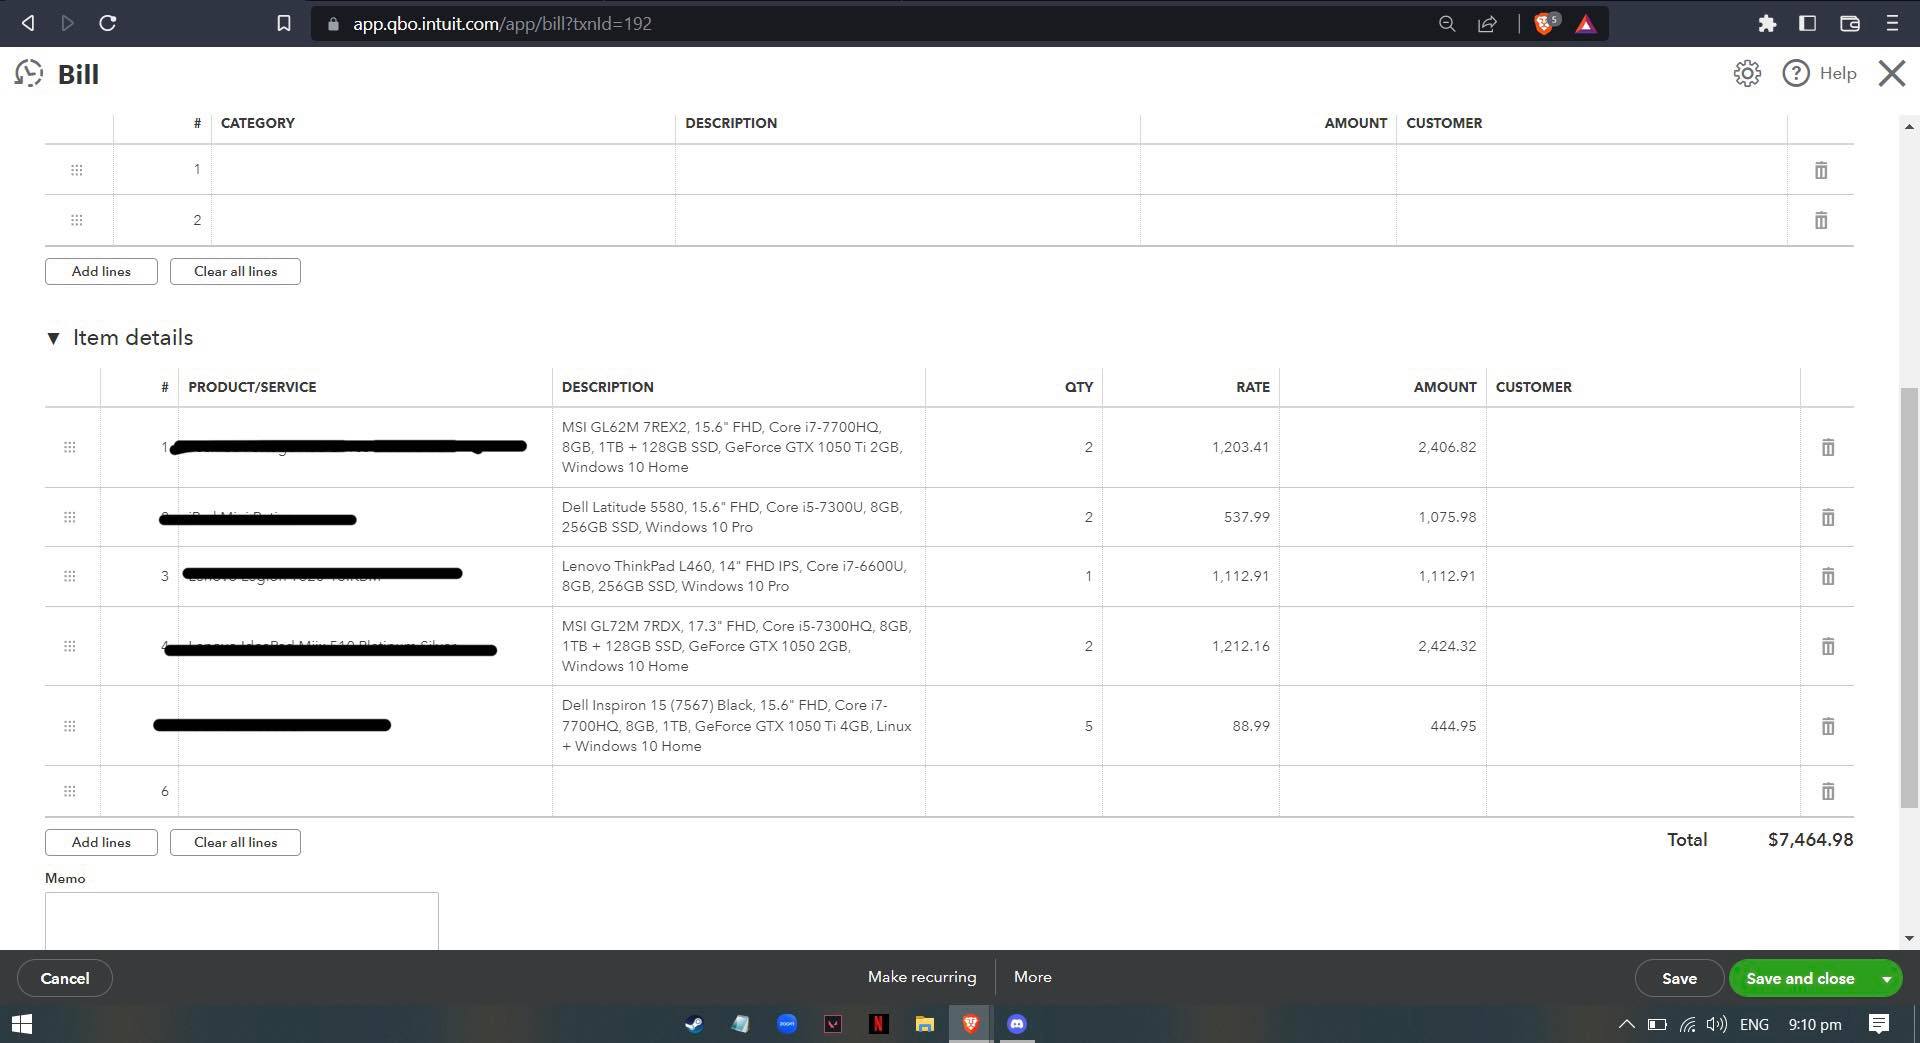
Task: Collapse the Item details section
Action: 53,338
